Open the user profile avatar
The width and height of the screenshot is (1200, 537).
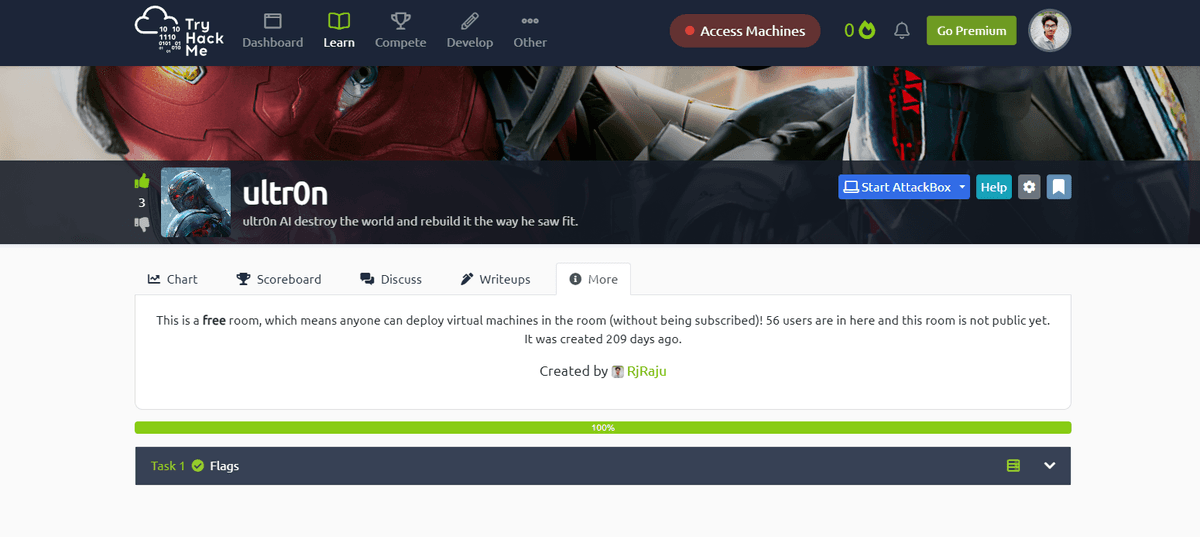[x=1049, y=31]
